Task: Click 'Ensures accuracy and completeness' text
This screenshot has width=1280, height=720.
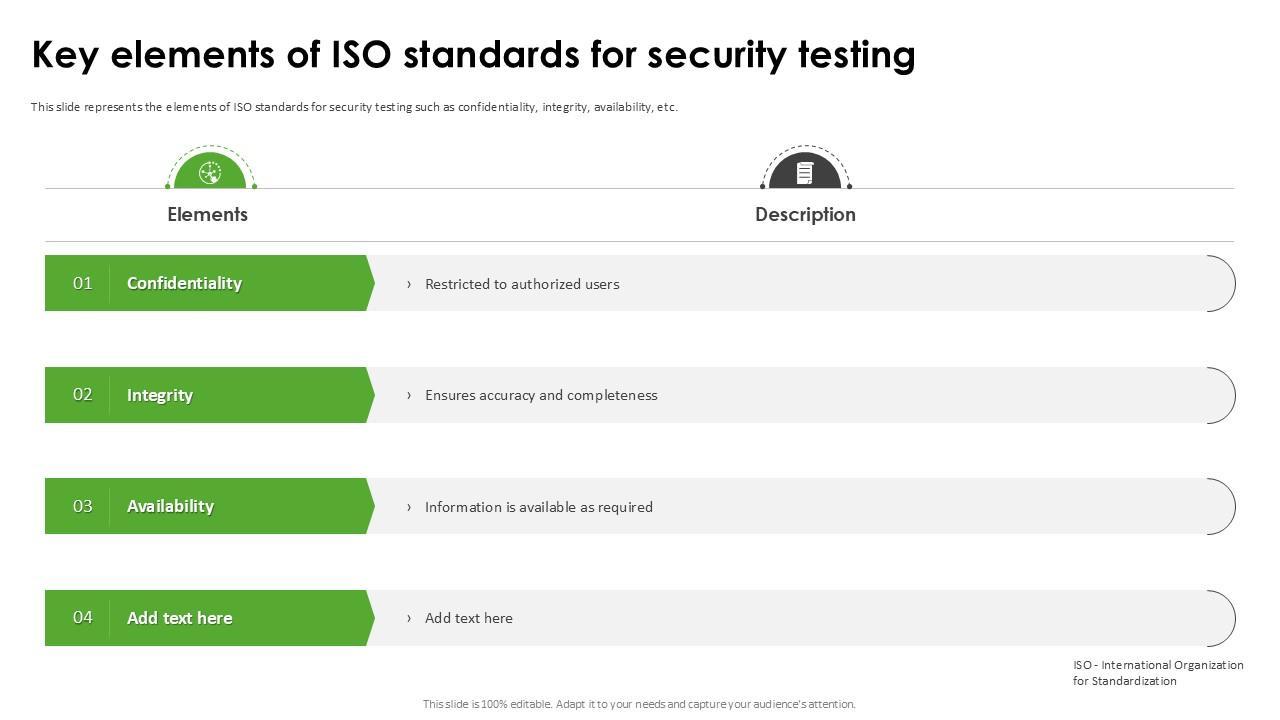Action: 541,395
